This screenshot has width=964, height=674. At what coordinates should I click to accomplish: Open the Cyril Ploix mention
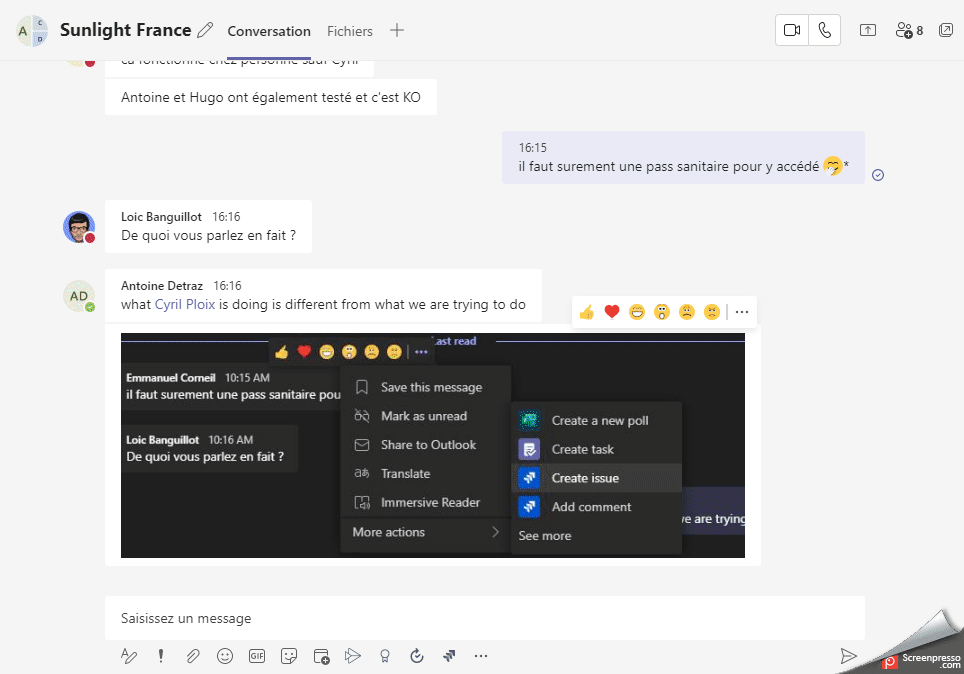[184, 304]
